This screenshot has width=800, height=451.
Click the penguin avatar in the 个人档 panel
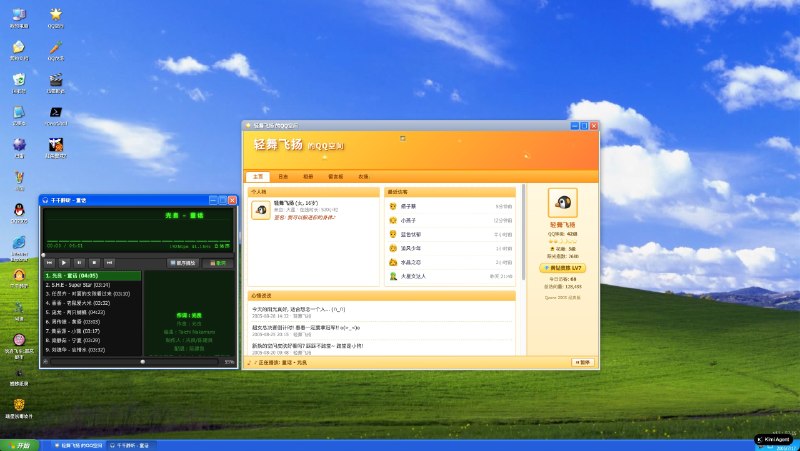pyautogui.click(x=261, y=210)
